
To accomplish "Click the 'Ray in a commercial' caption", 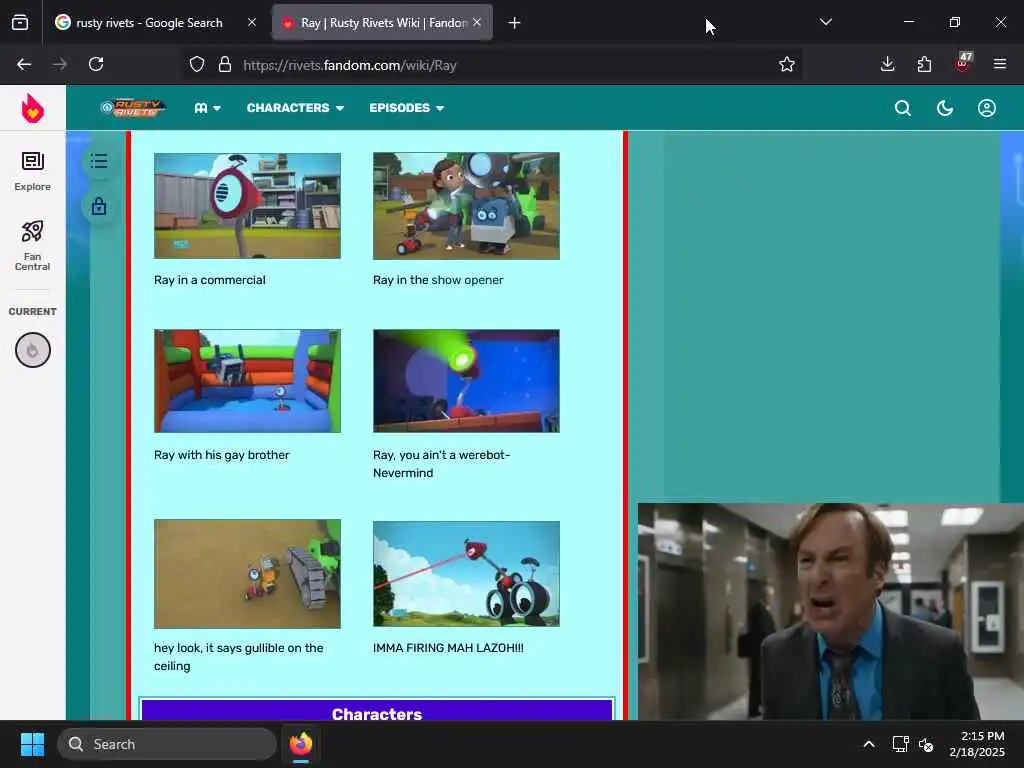I will click(x=210, y=280).
